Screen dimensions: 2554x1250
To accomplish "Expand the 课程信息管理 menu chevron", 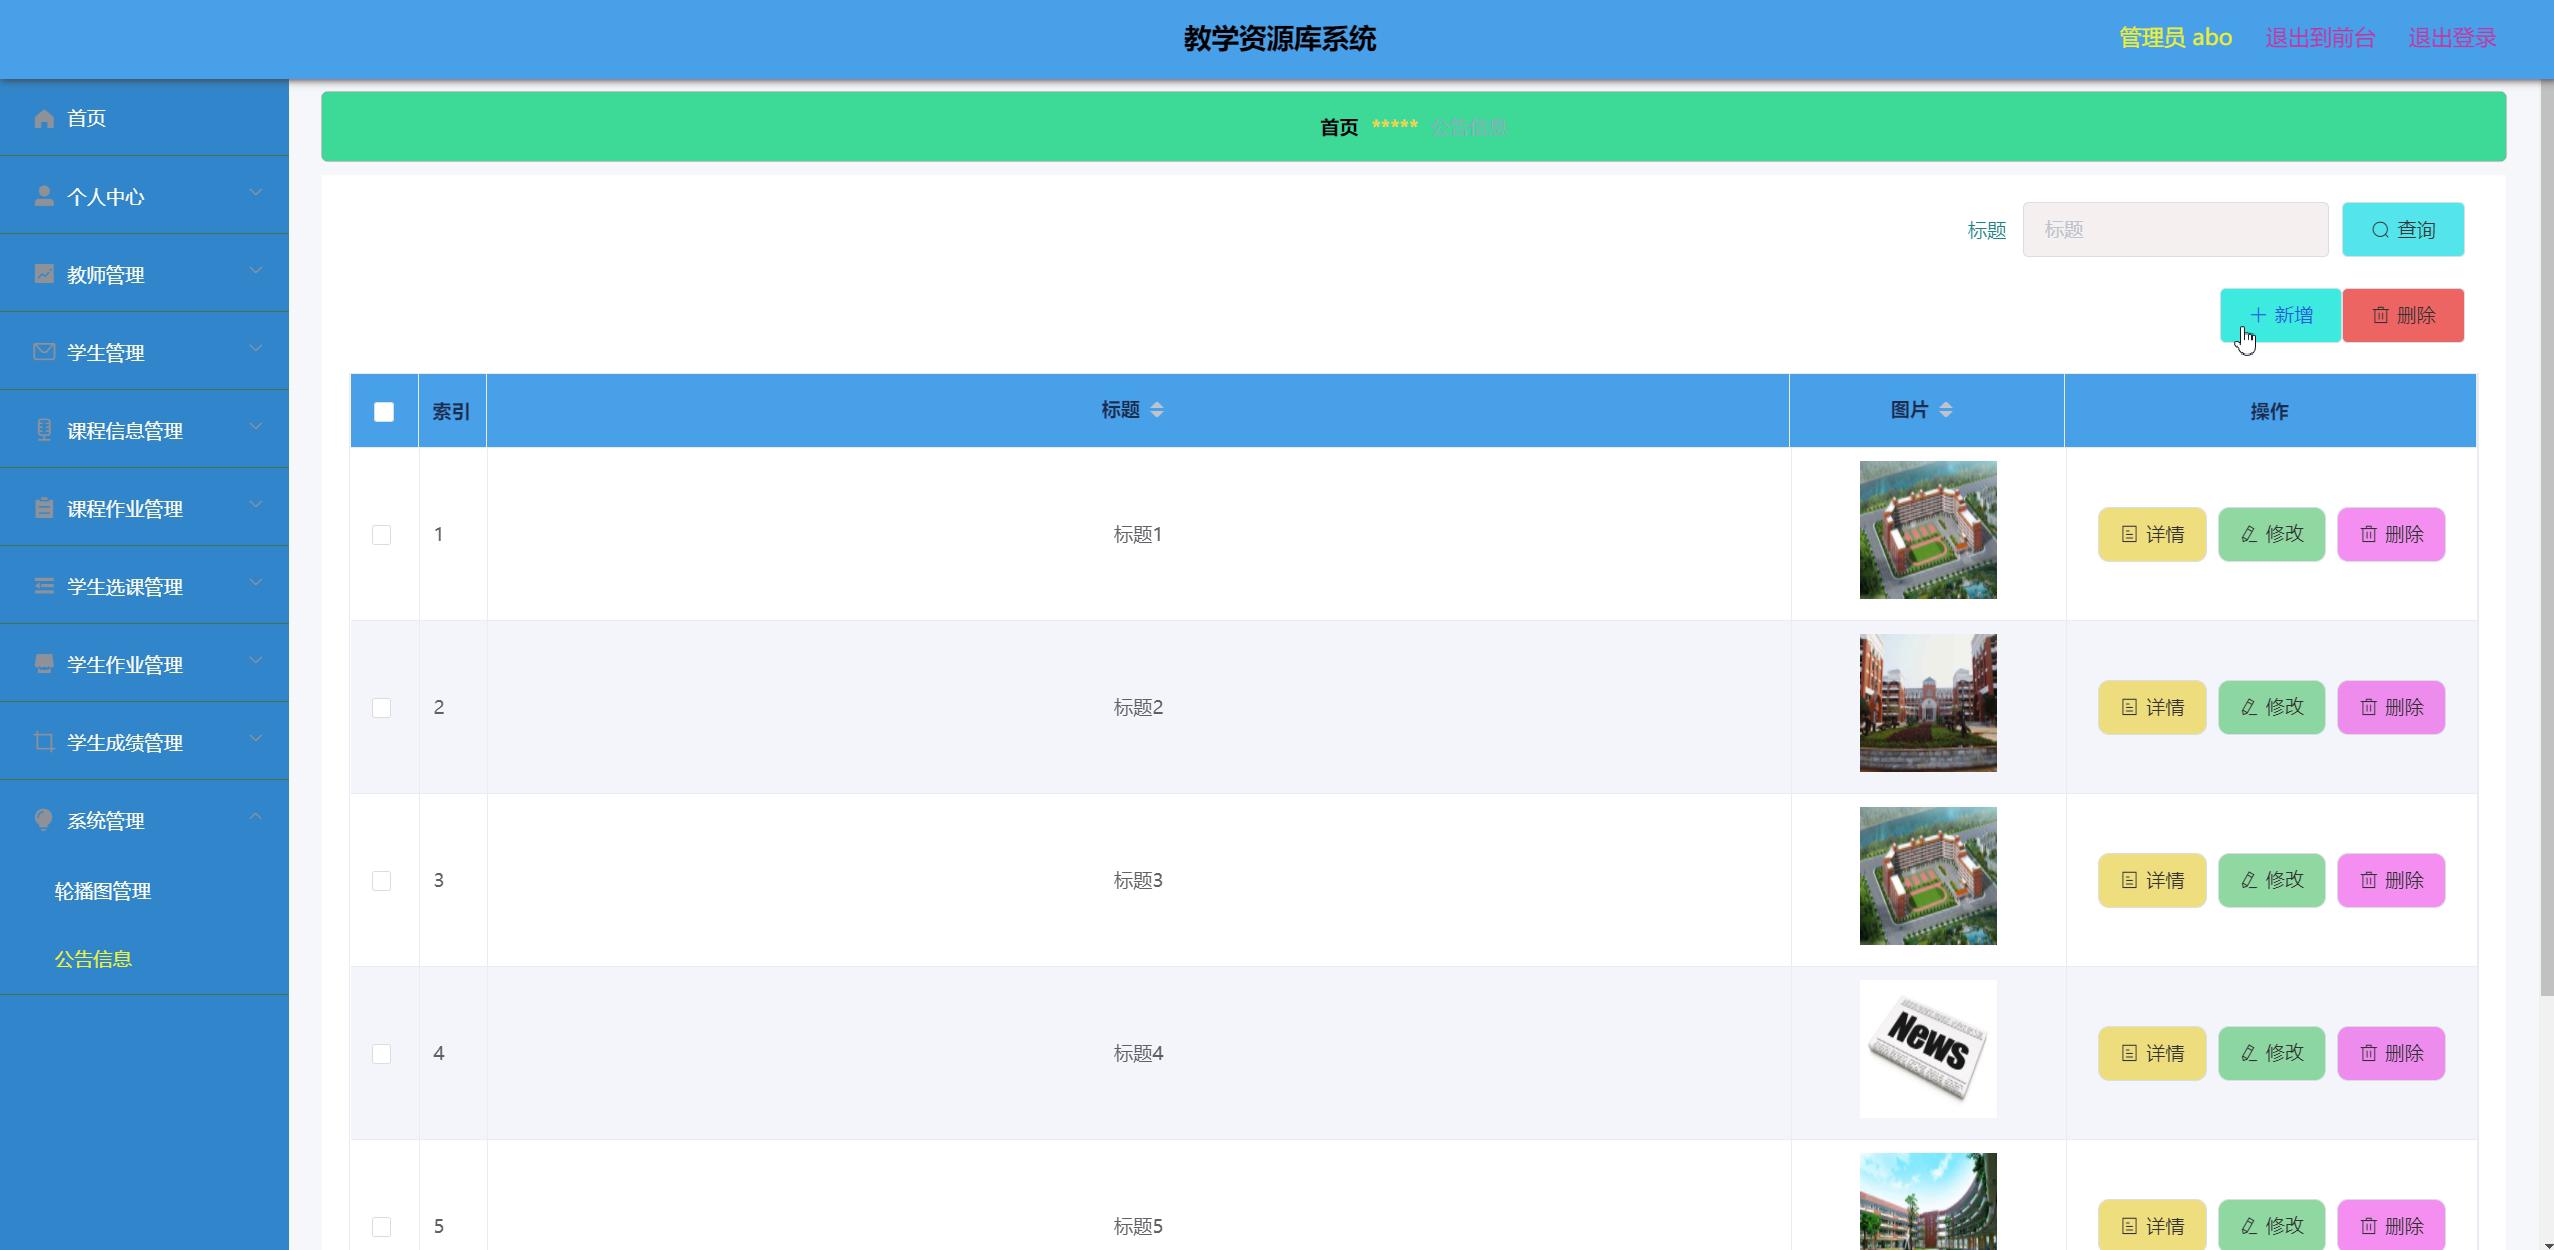I will coord(256,427).
